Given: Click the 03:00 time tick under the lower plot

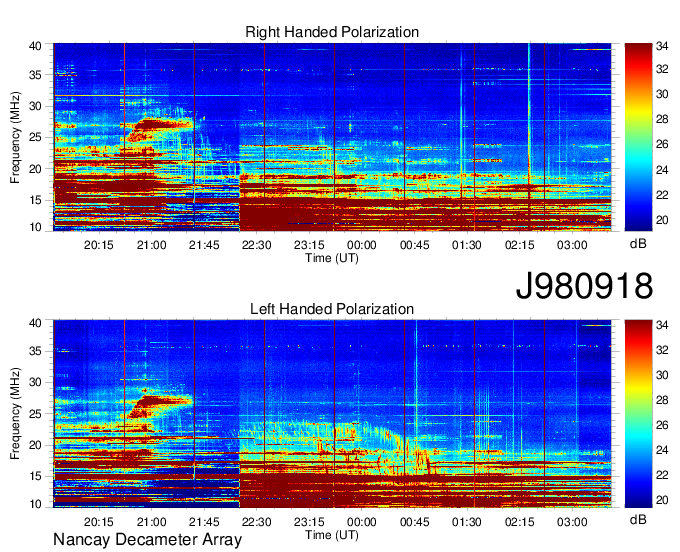Looking at the screenshot, I should pos(572,522).
